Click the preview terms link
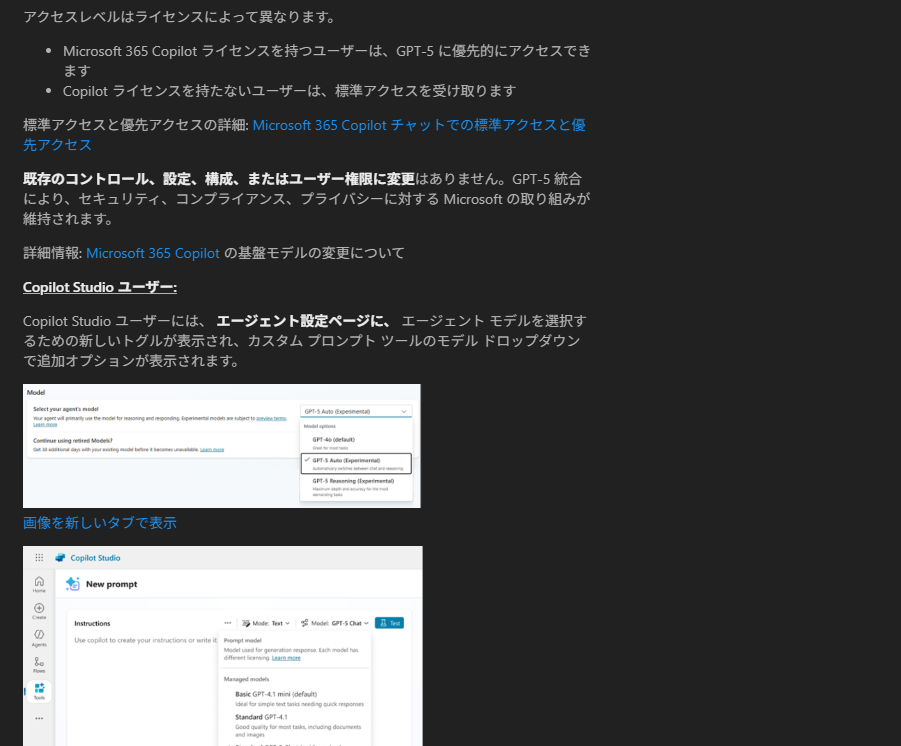 click(x=271, y=418)
